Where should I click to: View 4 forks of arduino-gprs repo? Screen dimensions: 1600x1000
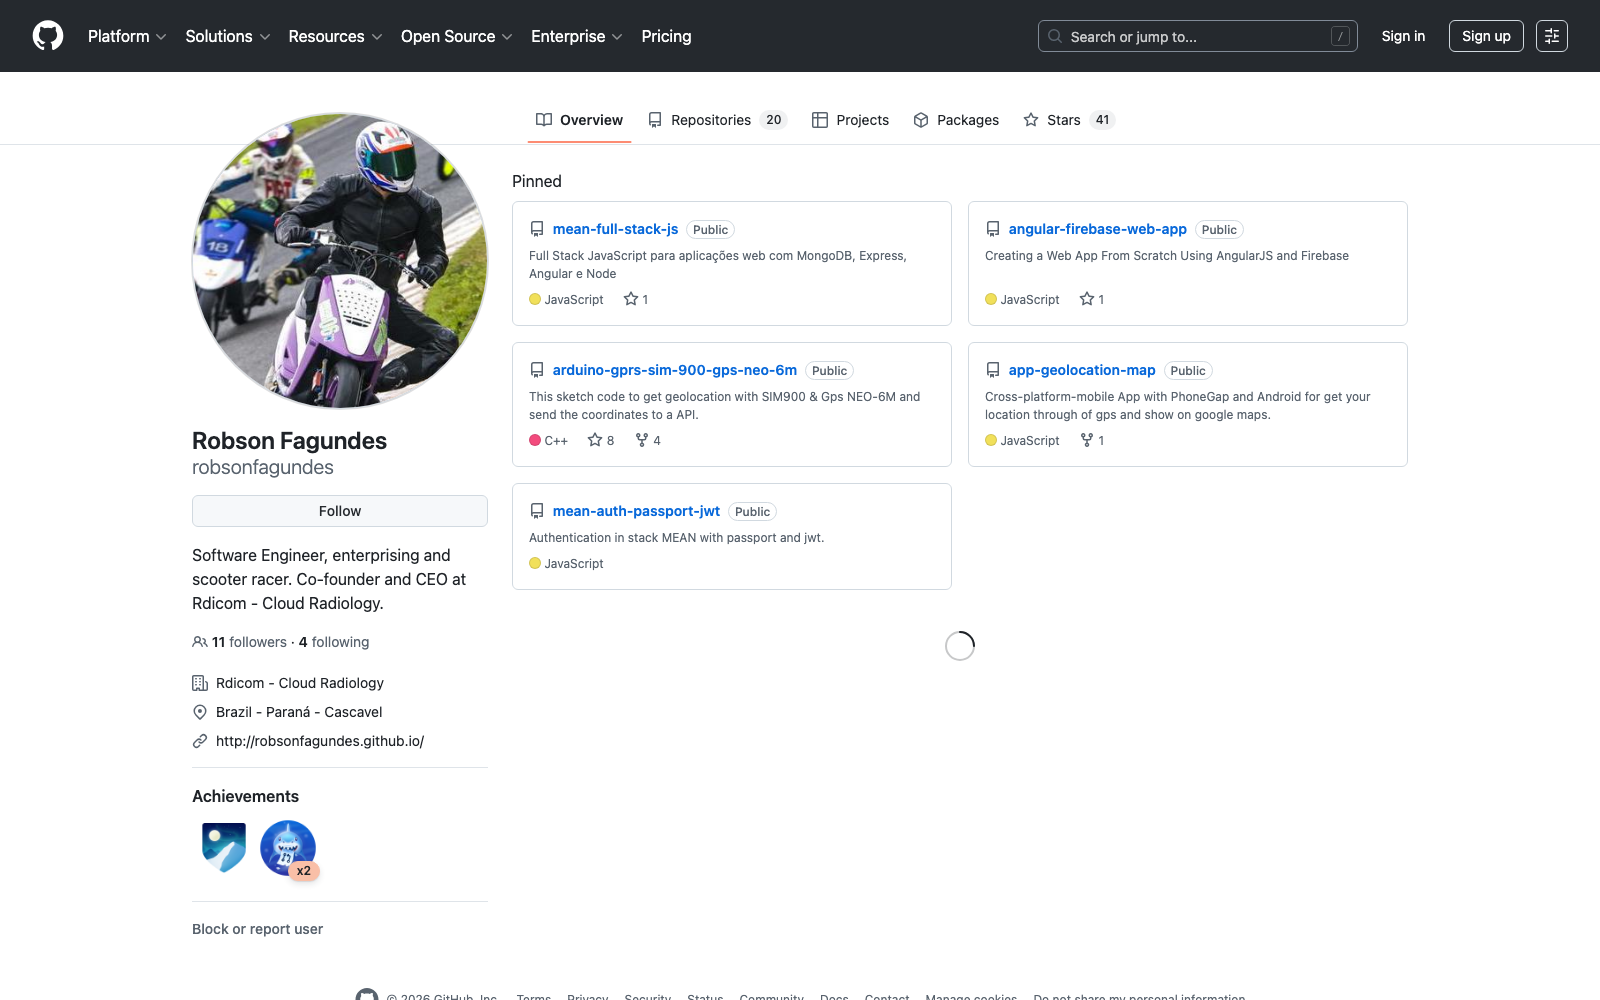click(648, 440)
